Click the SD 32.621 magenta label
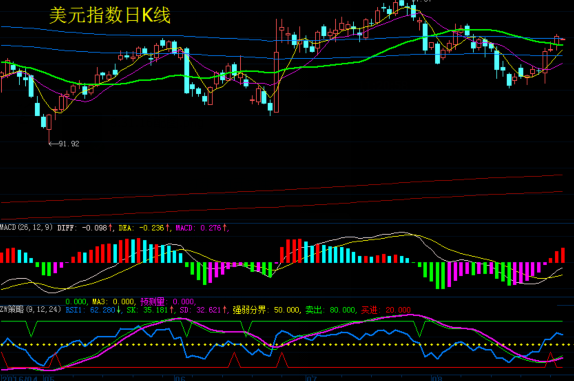 (204, 310)
